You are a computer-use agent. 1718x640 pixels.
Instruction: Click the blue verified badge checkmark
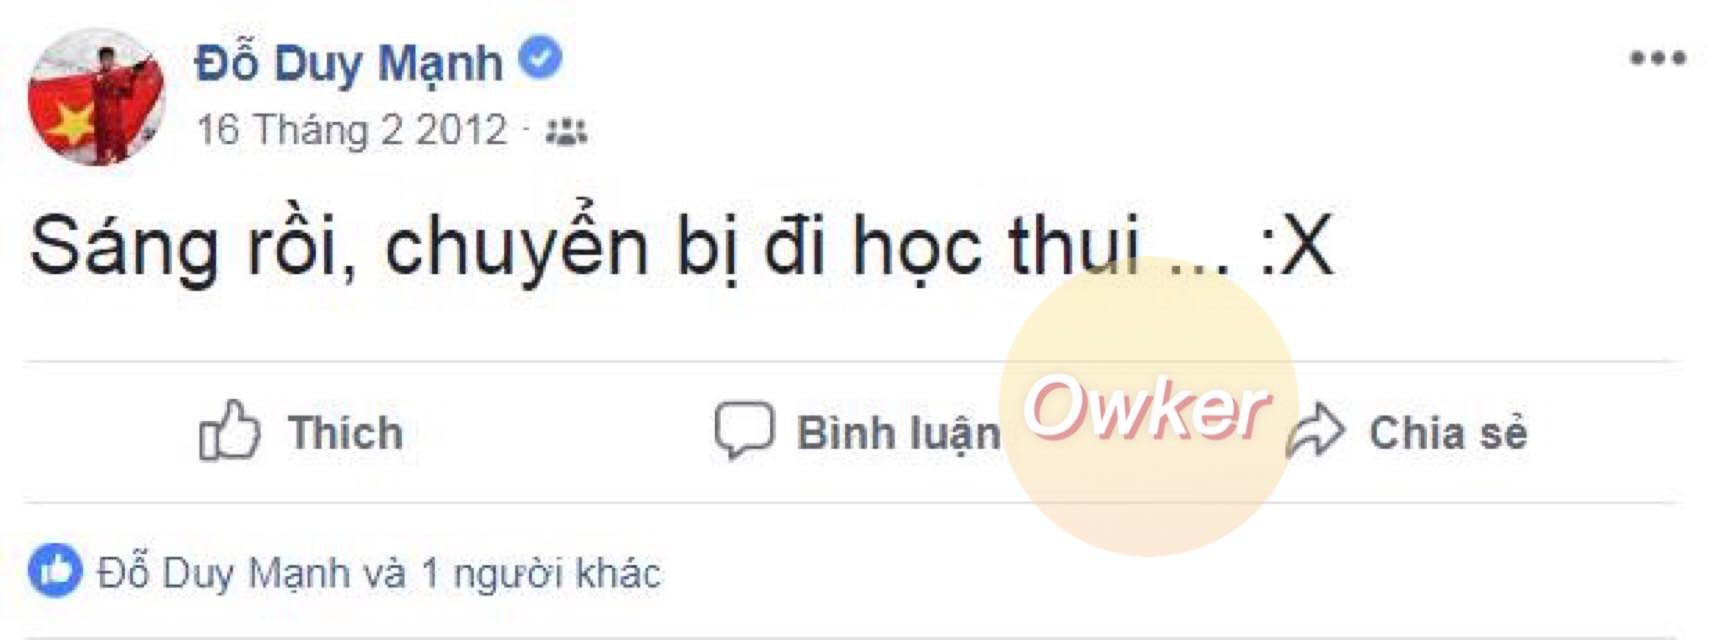[540, 58]
